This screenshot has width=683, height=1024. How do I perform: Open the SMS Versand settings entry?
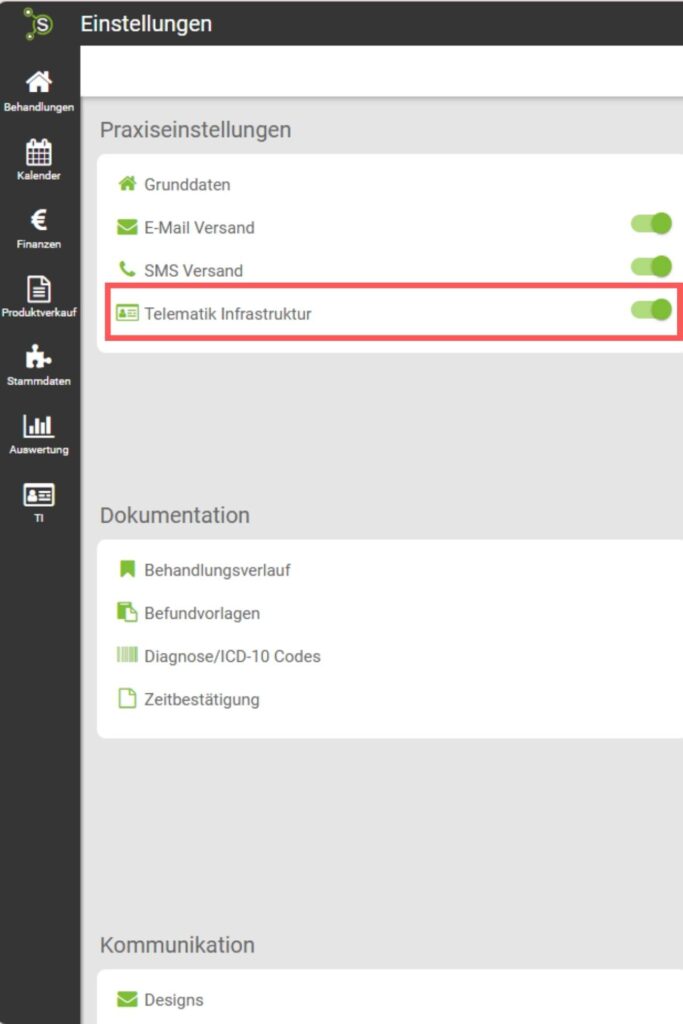pyautogui.click(x=193, y=271)
